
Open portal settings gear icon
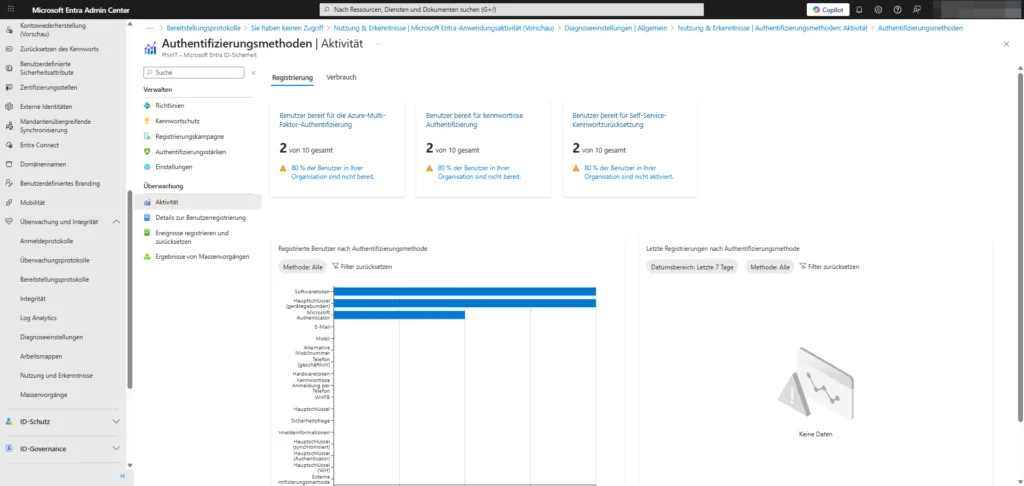coord(877,9)
